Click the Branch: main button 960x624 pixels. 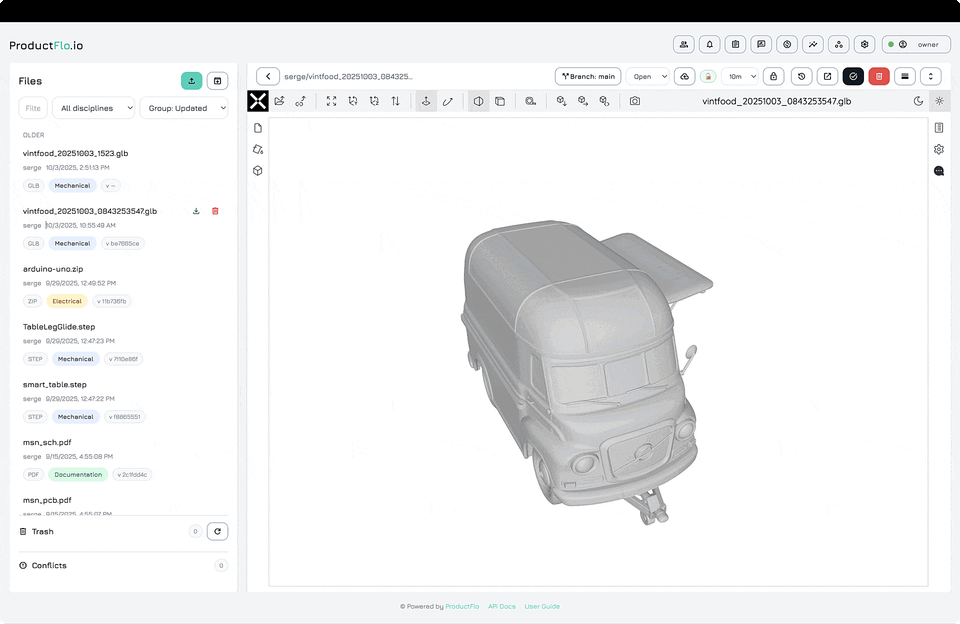coord(588,76)
